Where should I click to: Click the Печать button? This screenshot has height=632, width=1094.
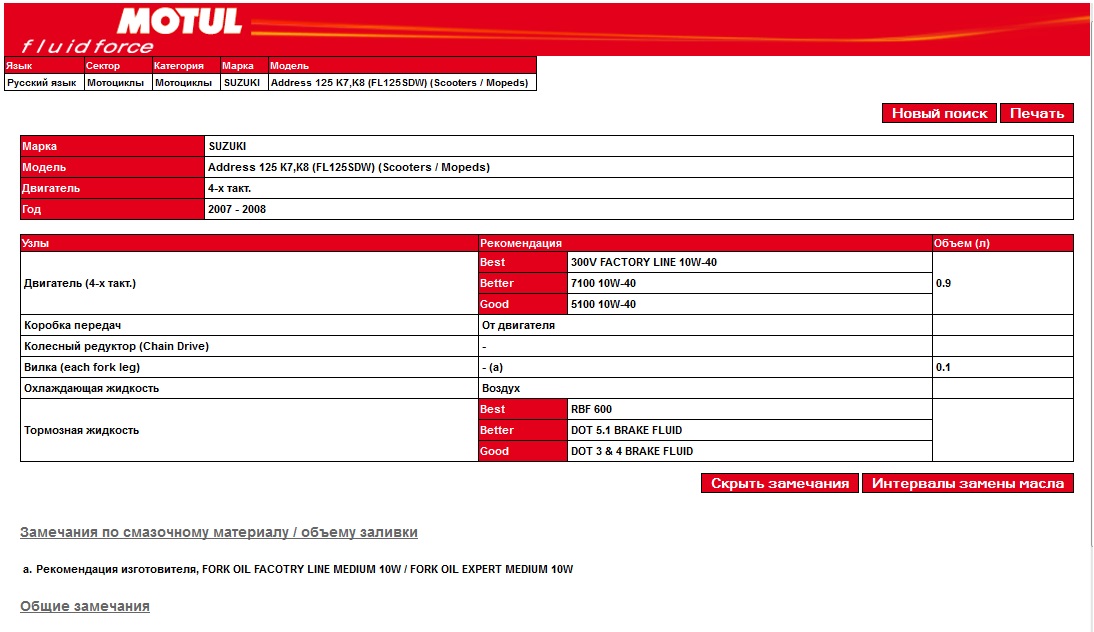coord(1037,113)
